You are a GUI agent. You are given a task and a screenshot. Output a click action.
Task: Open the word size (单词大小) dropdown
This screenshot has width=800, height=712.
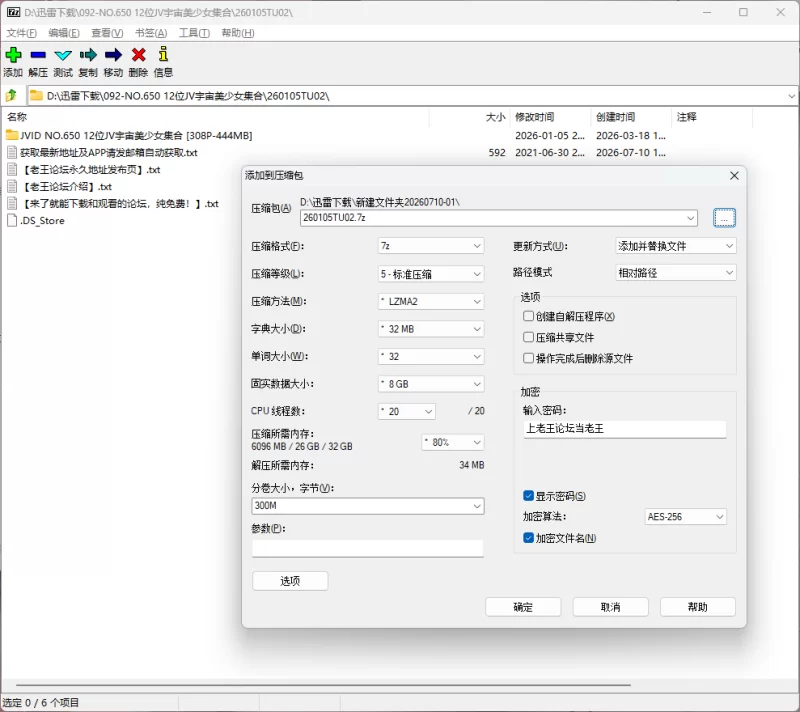(x=431, y=357)
